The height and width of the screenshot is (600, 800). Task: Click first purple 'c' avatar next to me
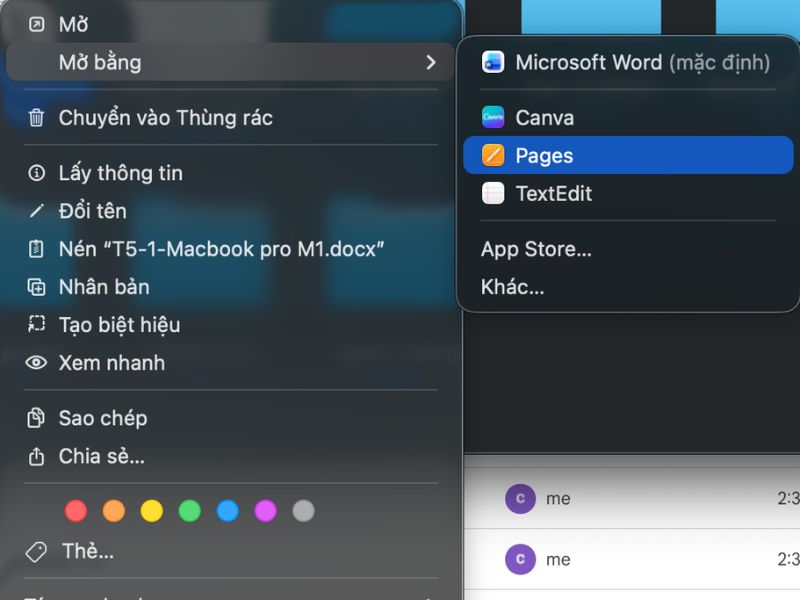pos(520,498)
